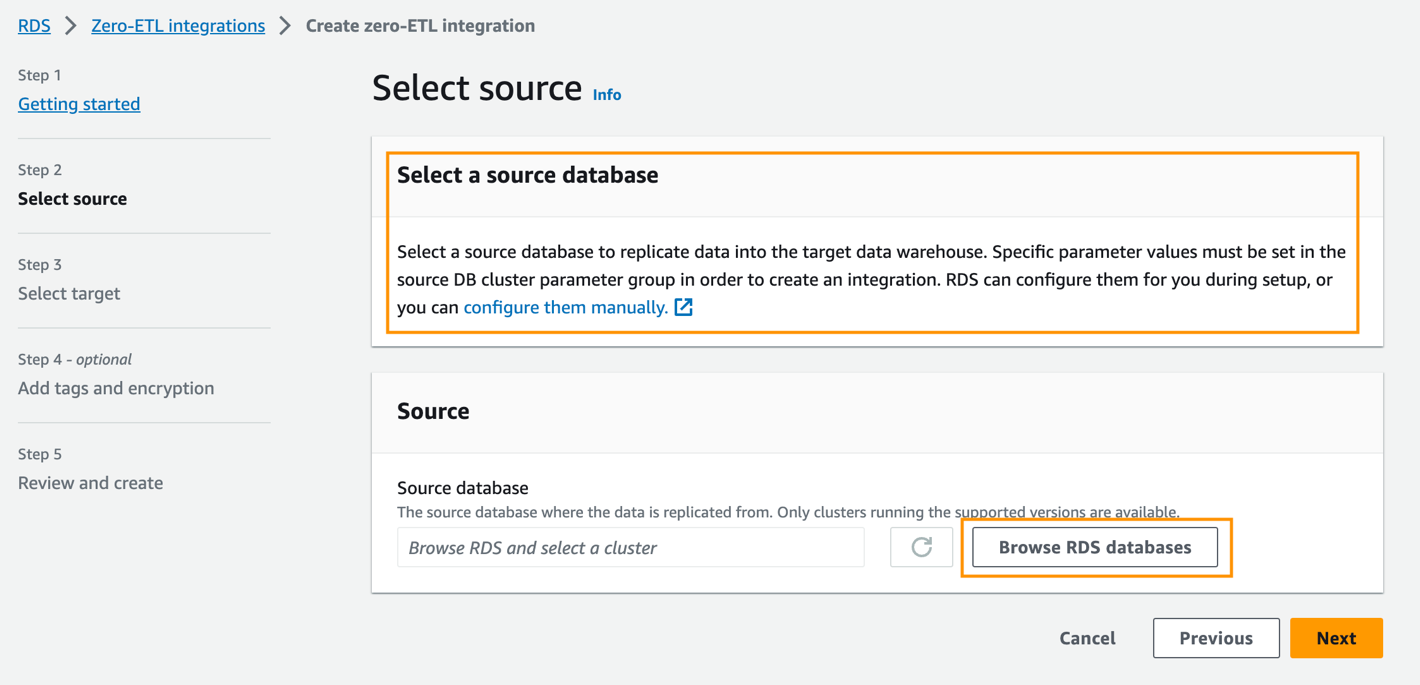Image resolution: width=1420 pixels, height=685 pixels.
Task: Click the refresh icon beside the source database field
Action: coord(921,547)
